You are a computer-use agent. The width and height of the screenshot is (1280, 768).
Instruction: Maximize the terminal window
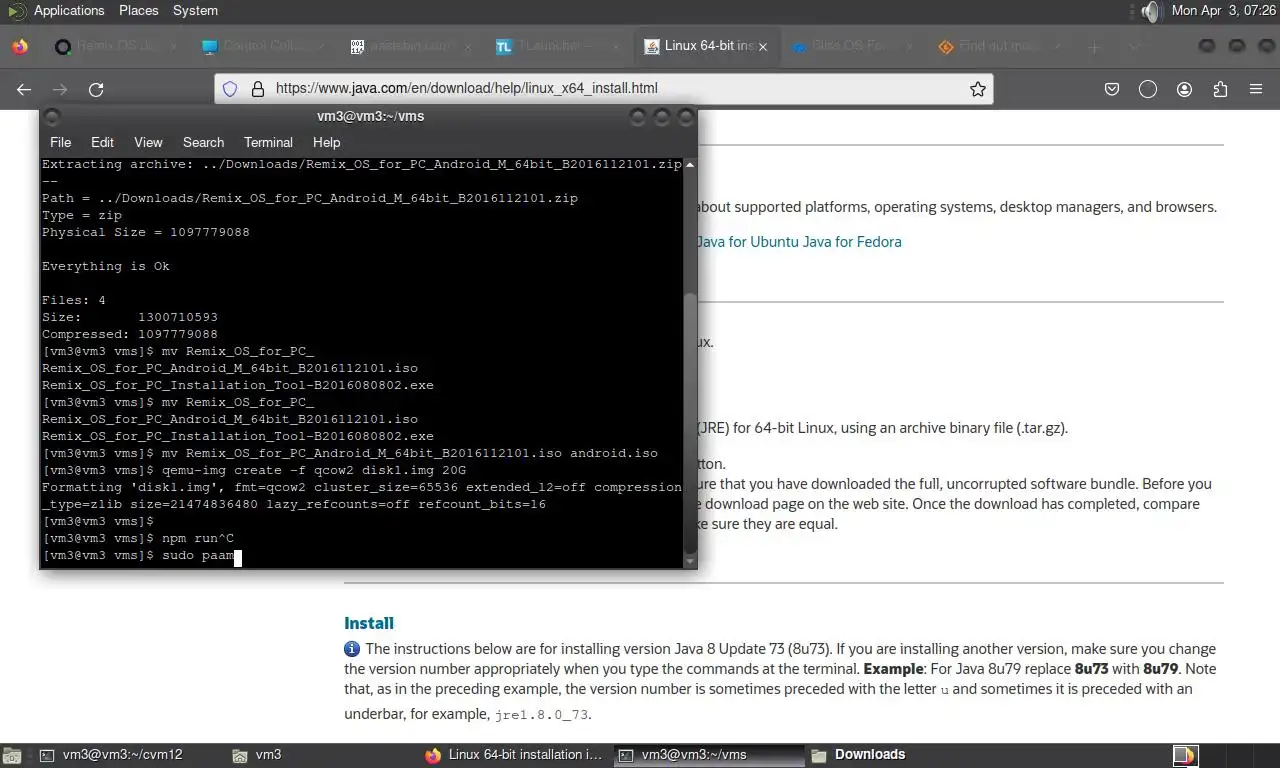(662, 117)
